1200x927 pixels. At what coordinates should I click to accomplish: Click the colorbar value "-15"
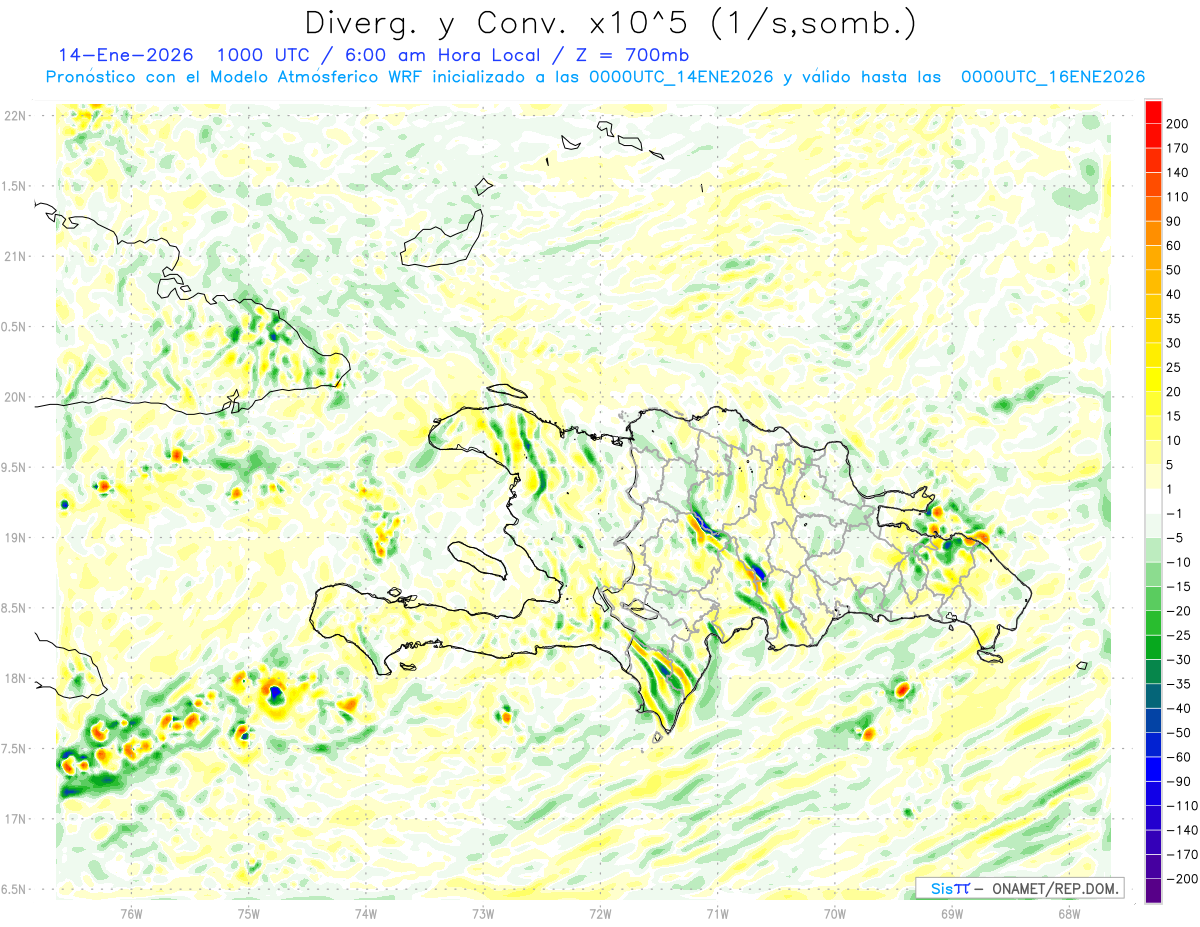click(1177, 586)
